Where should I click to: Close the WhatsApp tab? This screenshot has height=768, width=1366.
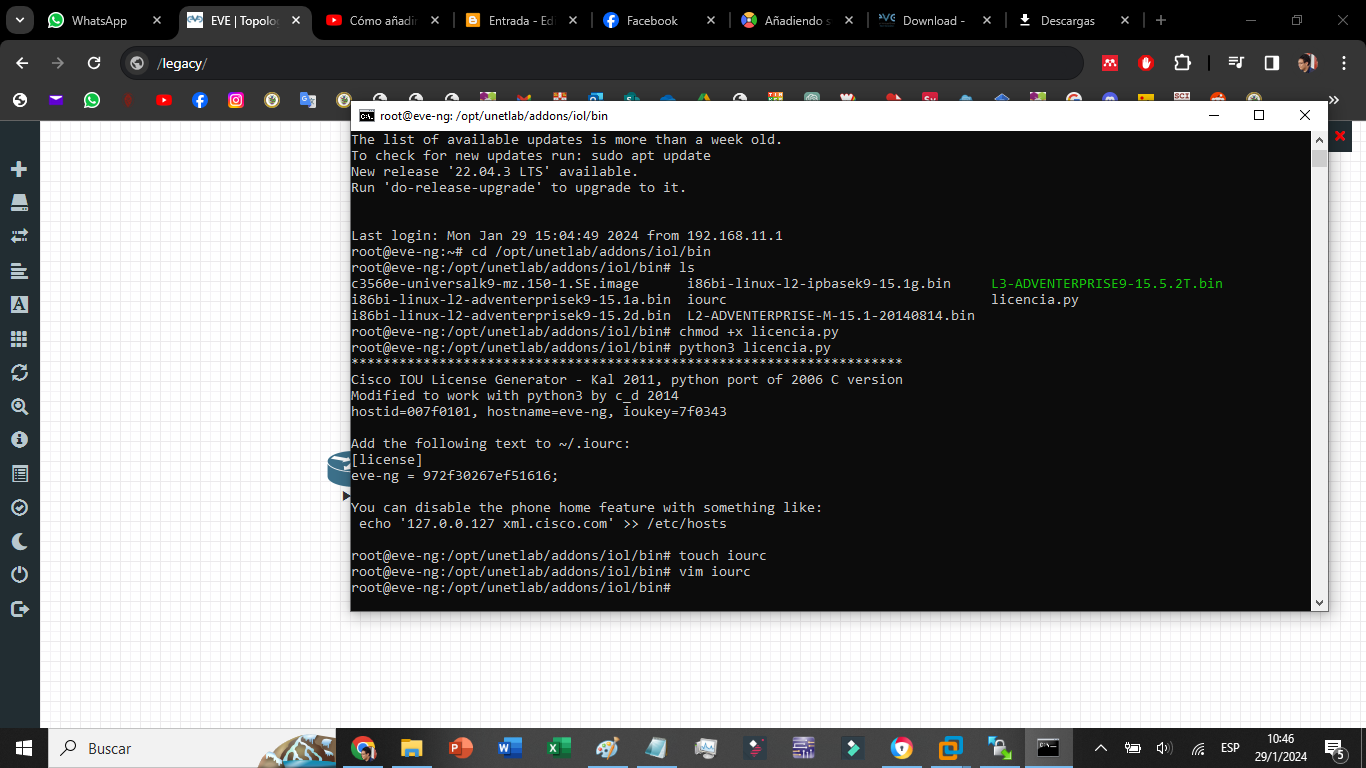coord(156,20)
